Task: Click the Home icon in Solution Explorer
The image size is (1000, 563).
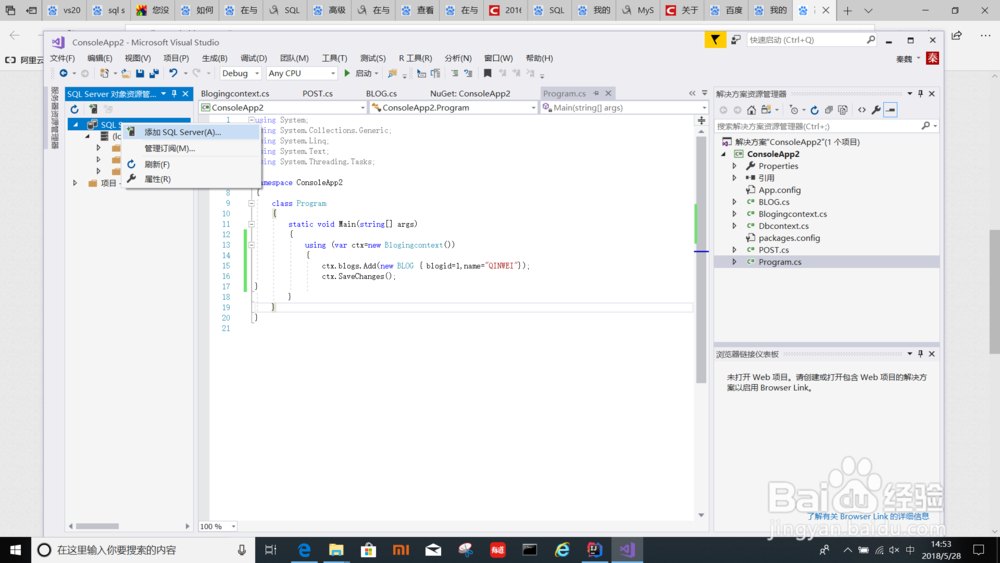Action: point(751,110)
